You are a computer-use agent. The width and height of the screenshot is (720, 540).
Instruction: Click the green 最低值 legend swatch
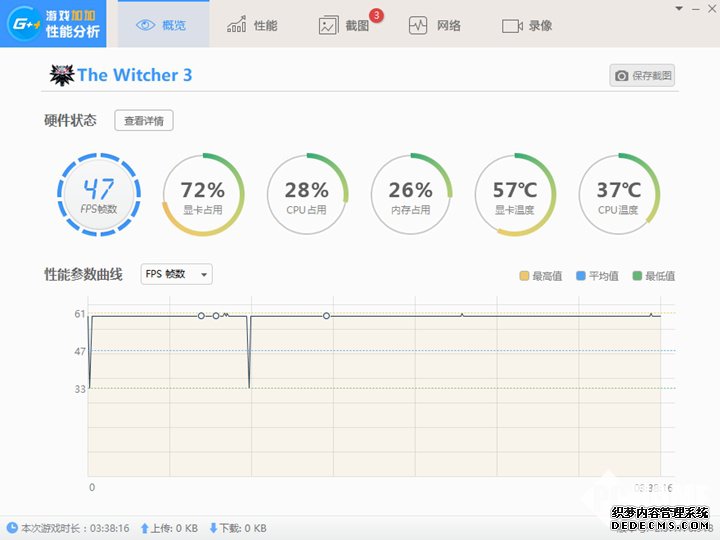click(637, 276)
